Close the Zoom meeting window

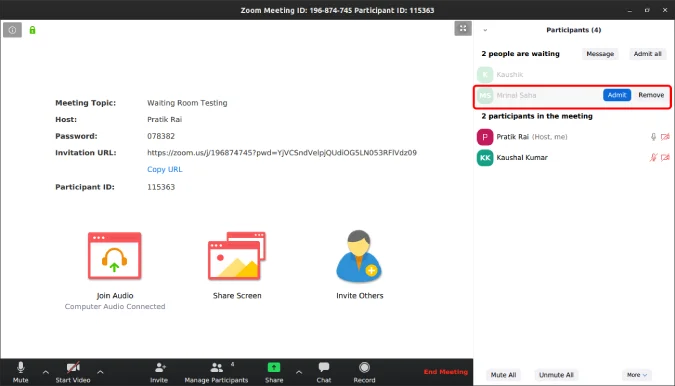pos(665,10)
